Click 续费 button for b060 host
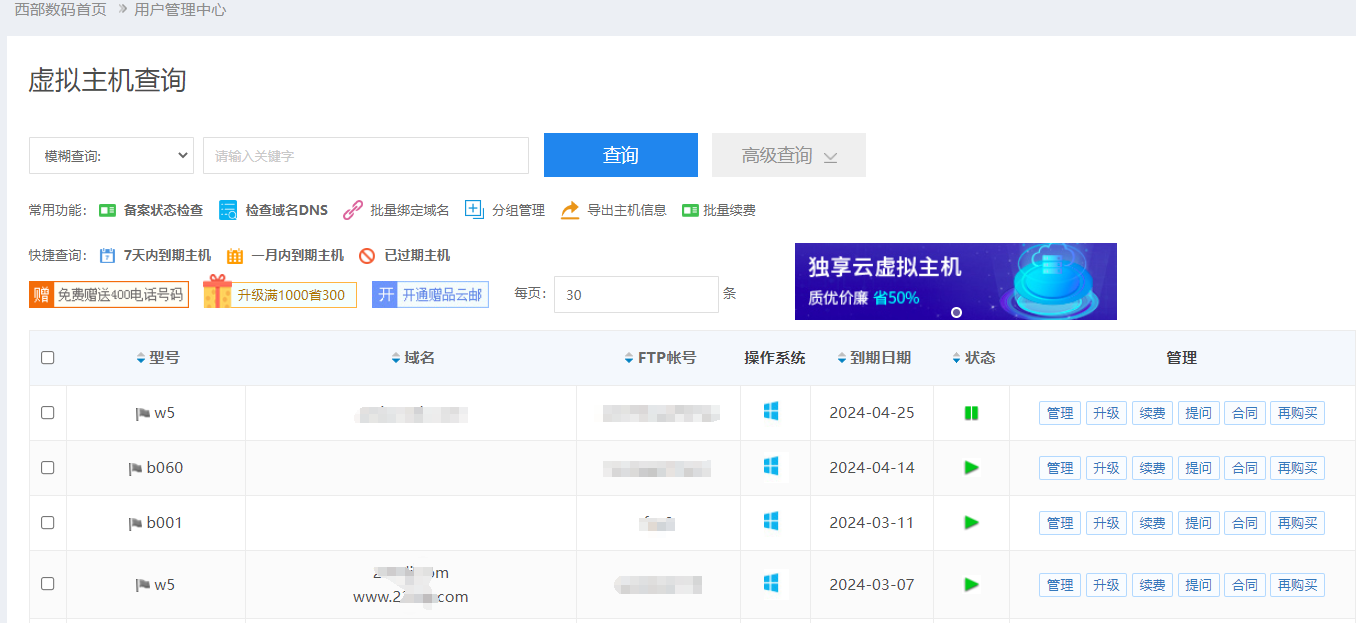 click(1152, 468)
